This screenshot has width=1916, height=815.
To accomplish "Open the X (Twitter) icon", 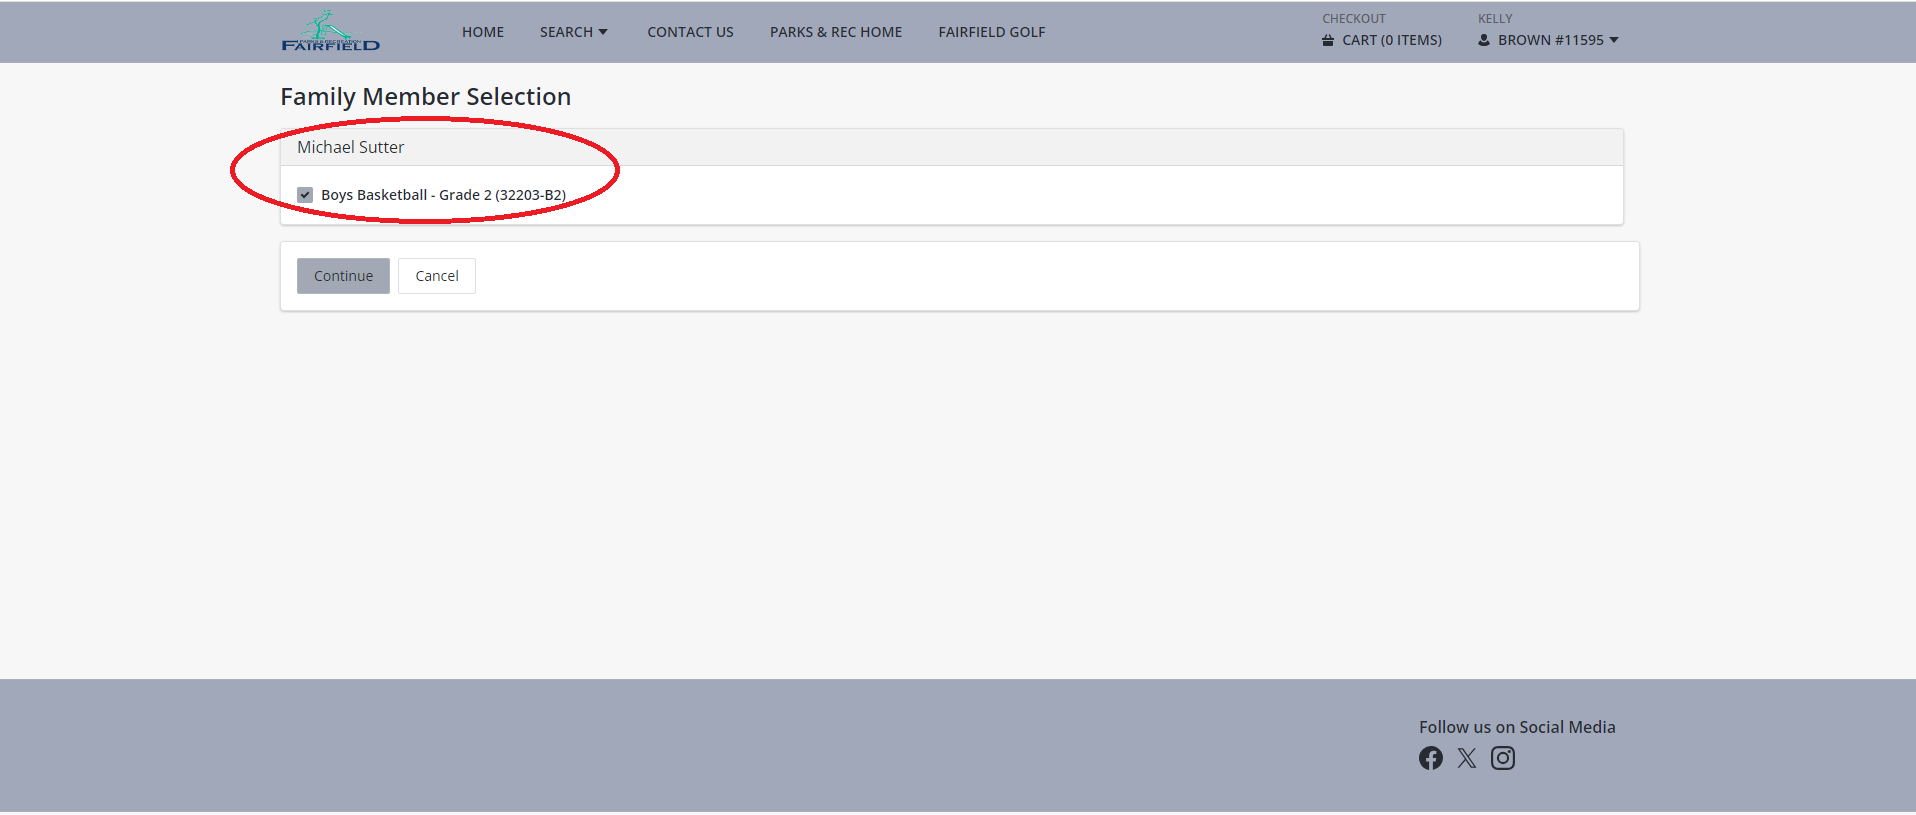I will [x=1466, y=758].
